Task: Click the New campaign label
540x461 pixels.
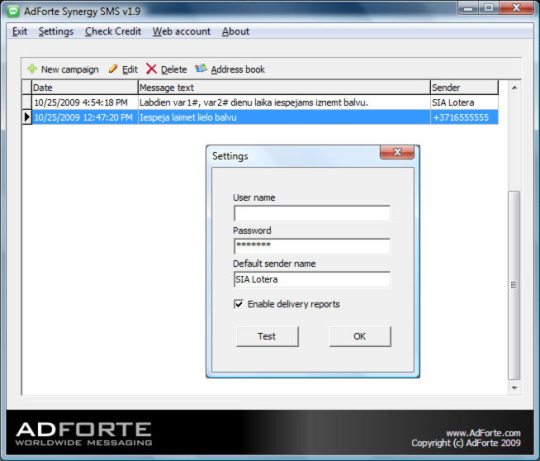Action: 70,70
